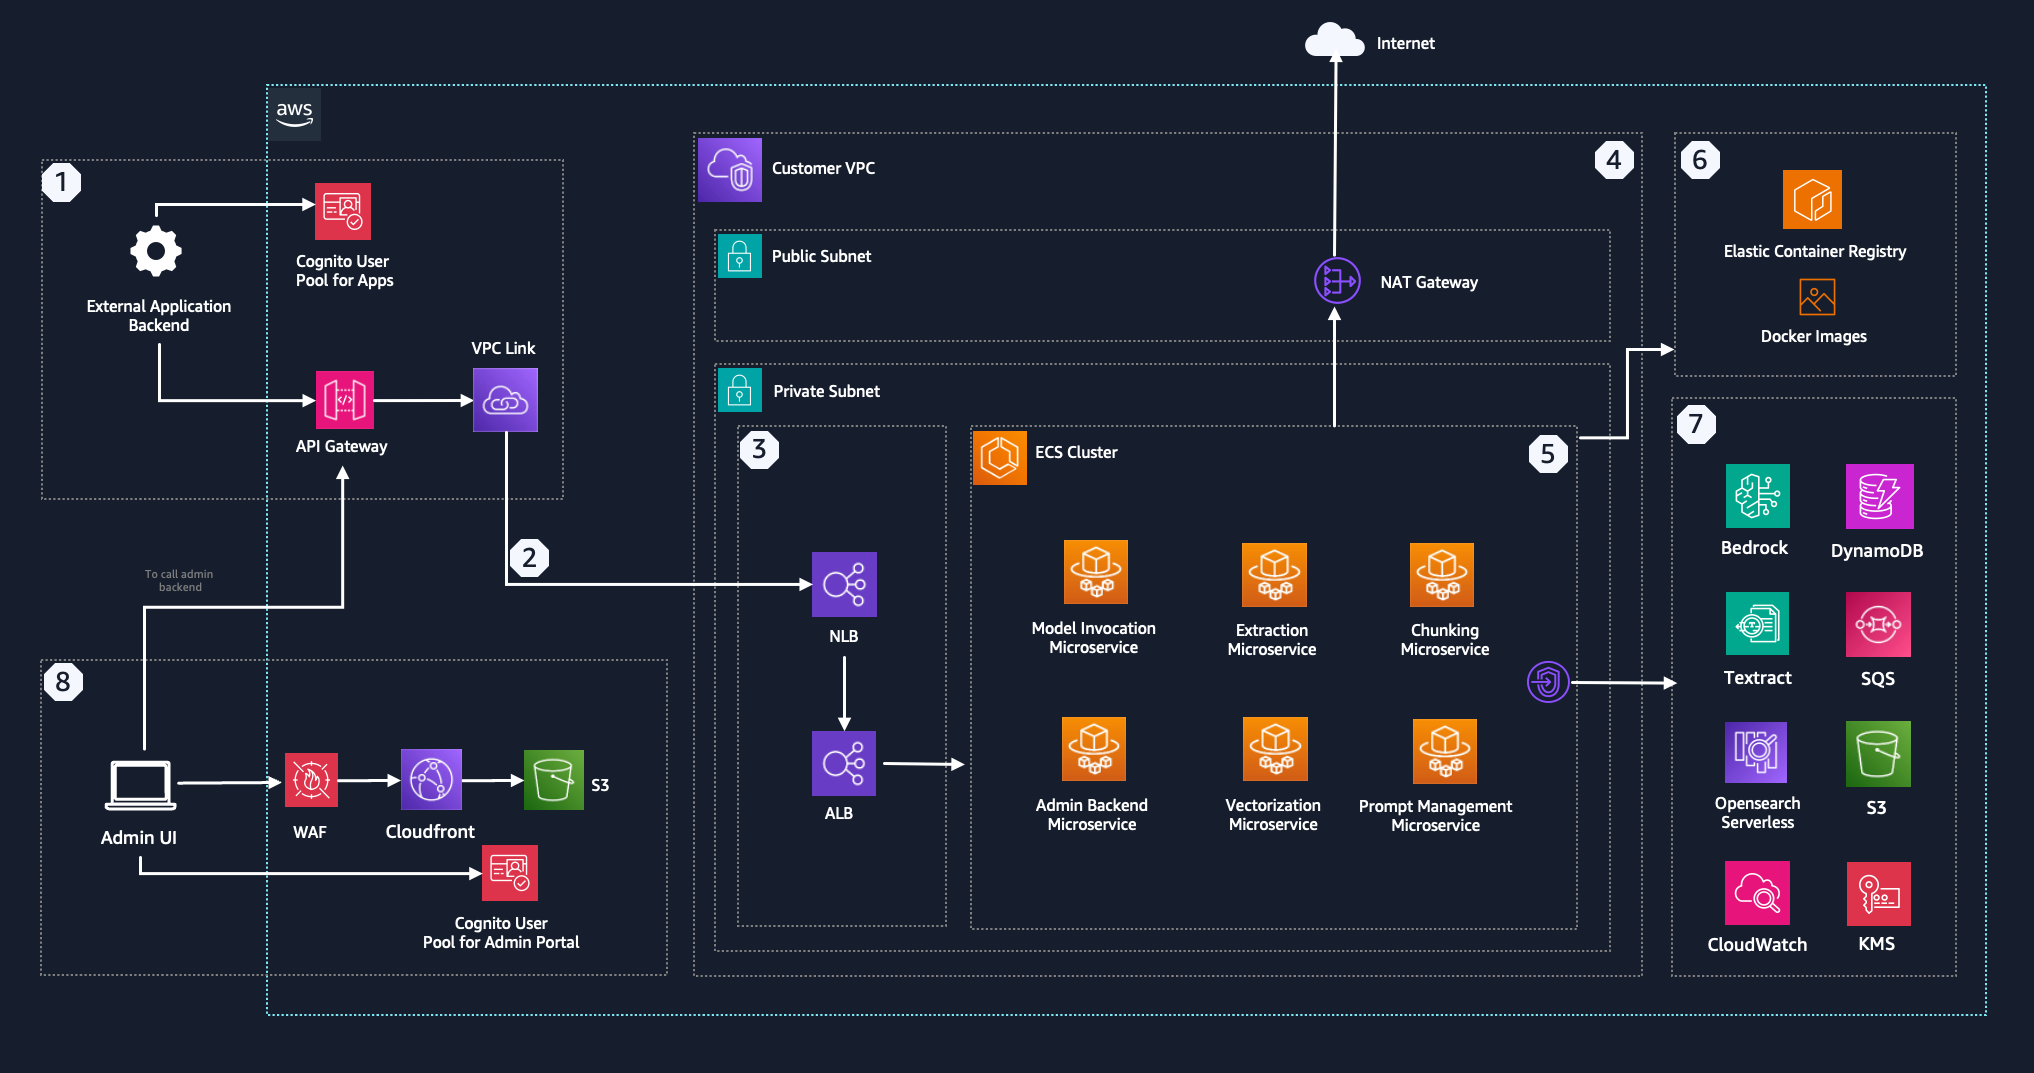The image size is (2034, 1073).
Task: Select the S3 icon below SQS
Action: point(1878,754)
